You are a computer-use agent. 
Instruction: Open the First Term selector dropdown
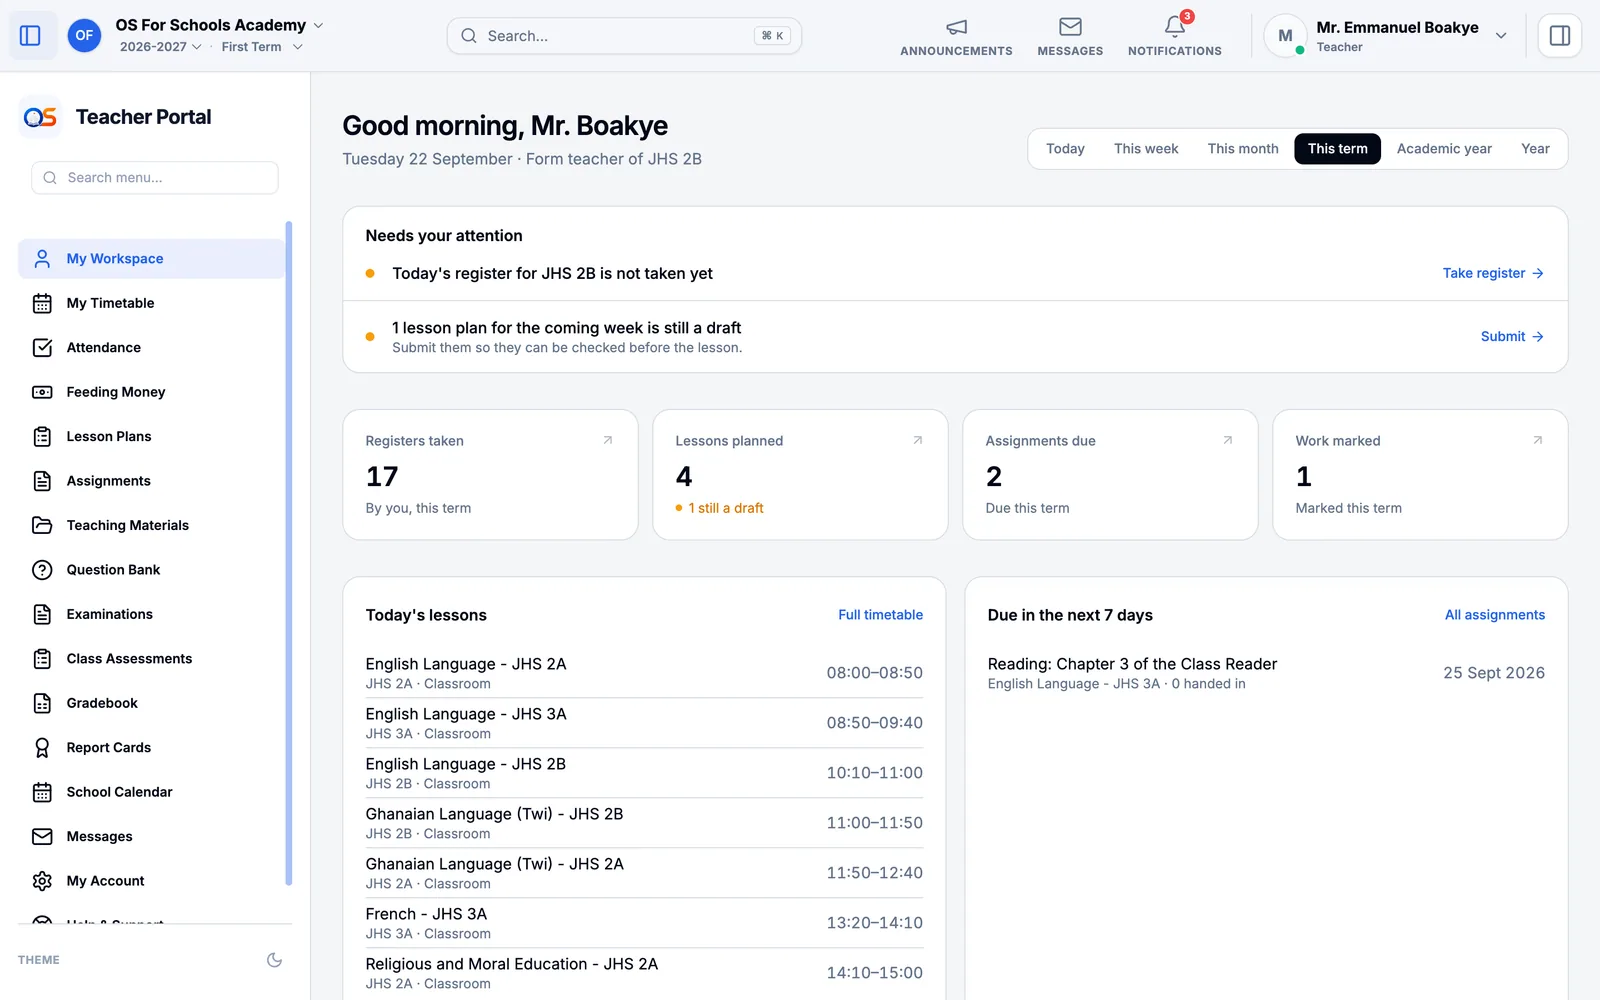(x=262, y=47)
